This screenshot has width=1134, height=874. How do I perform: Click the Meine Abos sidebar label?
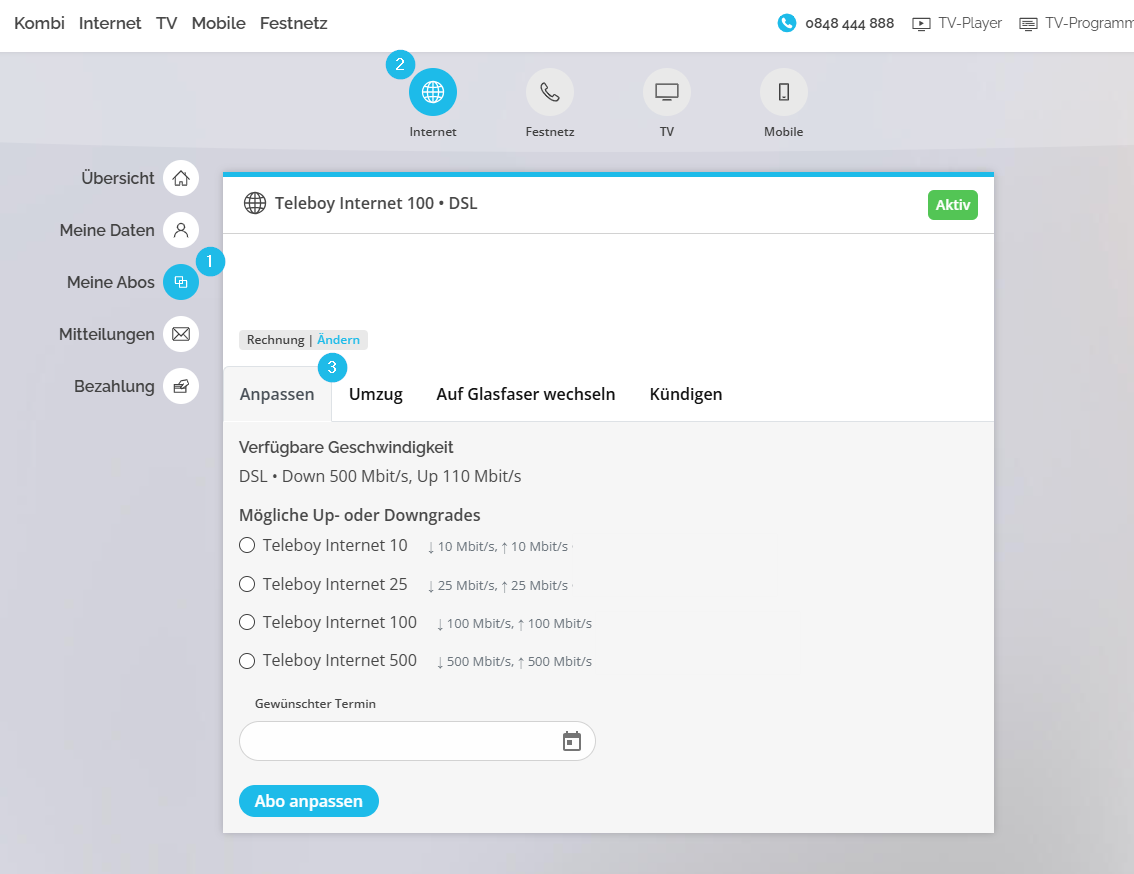(111, 282)
